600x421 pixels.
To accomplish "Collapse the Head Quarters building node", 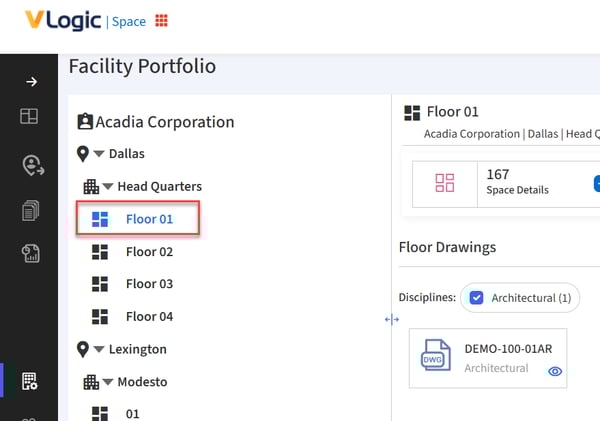I will tap(108, 187).
